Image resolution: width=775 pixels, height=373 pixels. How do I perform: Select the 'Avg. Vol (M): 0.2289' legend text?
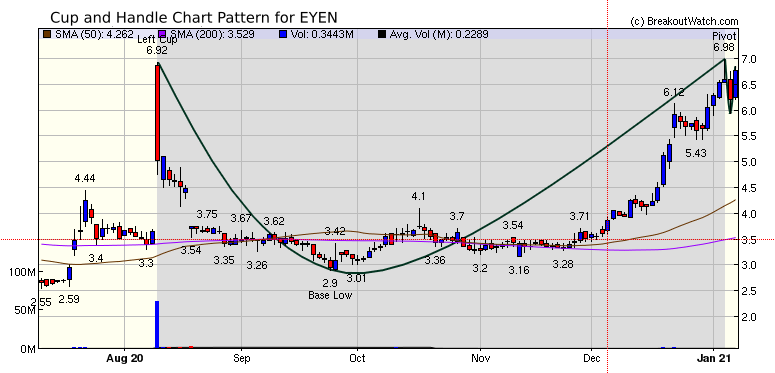[439, 35]
